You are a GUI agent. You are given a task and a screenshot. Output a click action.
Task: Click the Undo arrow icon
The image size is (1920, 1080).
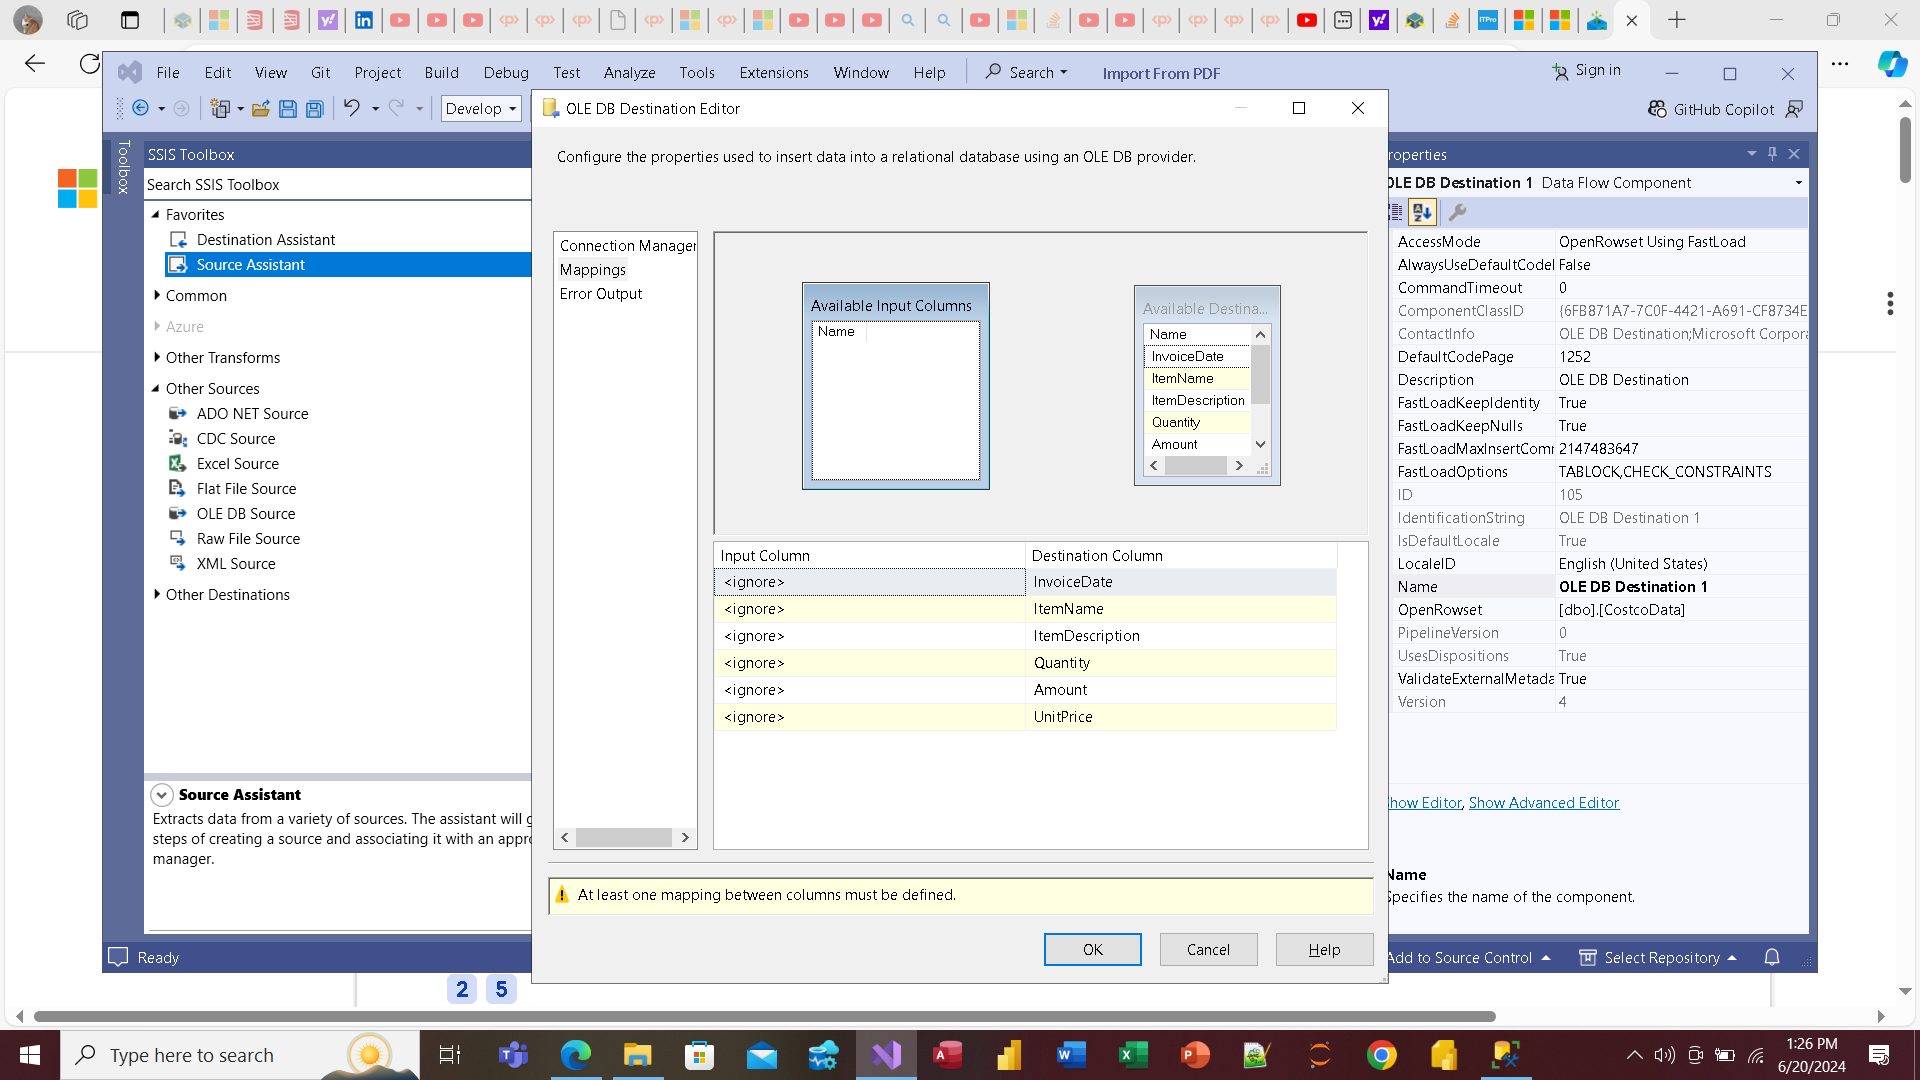click(x=351, y=108)
